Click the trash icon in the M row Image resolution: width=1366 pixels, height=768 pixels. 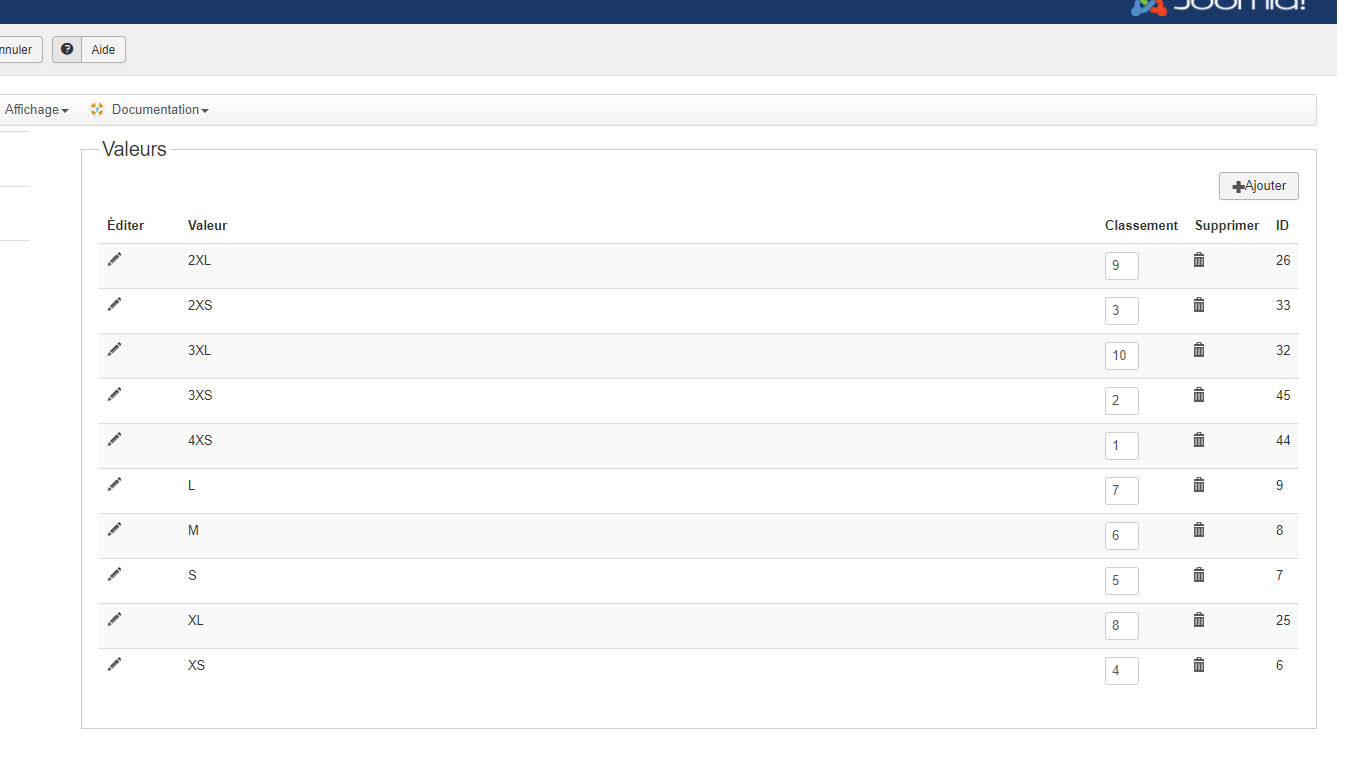[x=1199, y=530]
